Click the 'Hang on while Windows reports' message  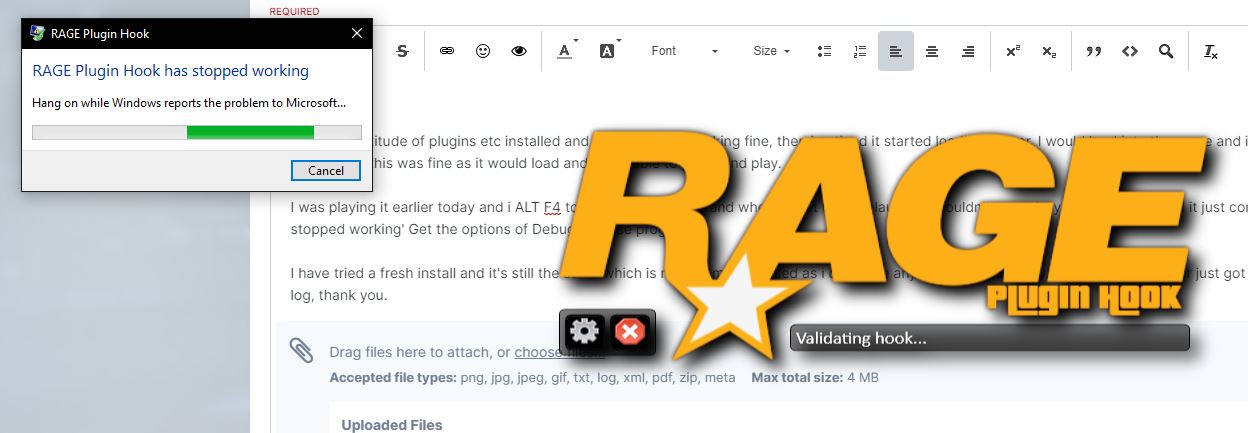(x=189, y=102)
